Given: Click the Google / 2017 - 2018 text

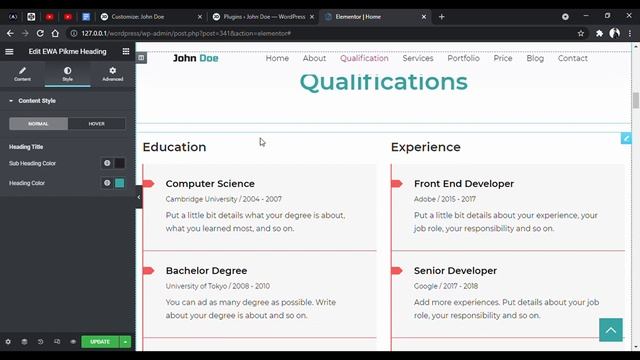Looking at the screenshot, I should click(x=446, y=286).
